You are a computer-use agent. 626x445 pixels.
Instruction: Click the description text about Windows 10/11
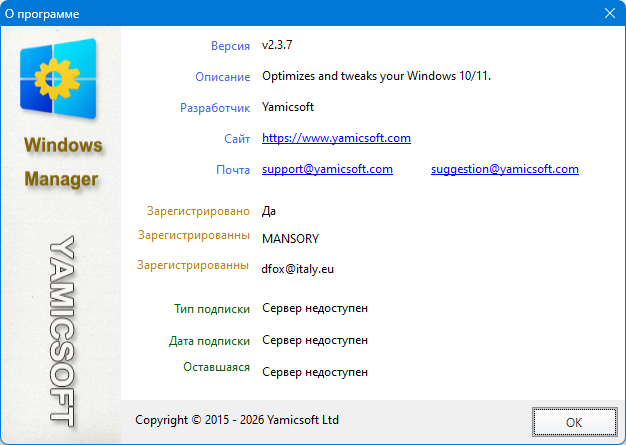(x=376, y=76)
